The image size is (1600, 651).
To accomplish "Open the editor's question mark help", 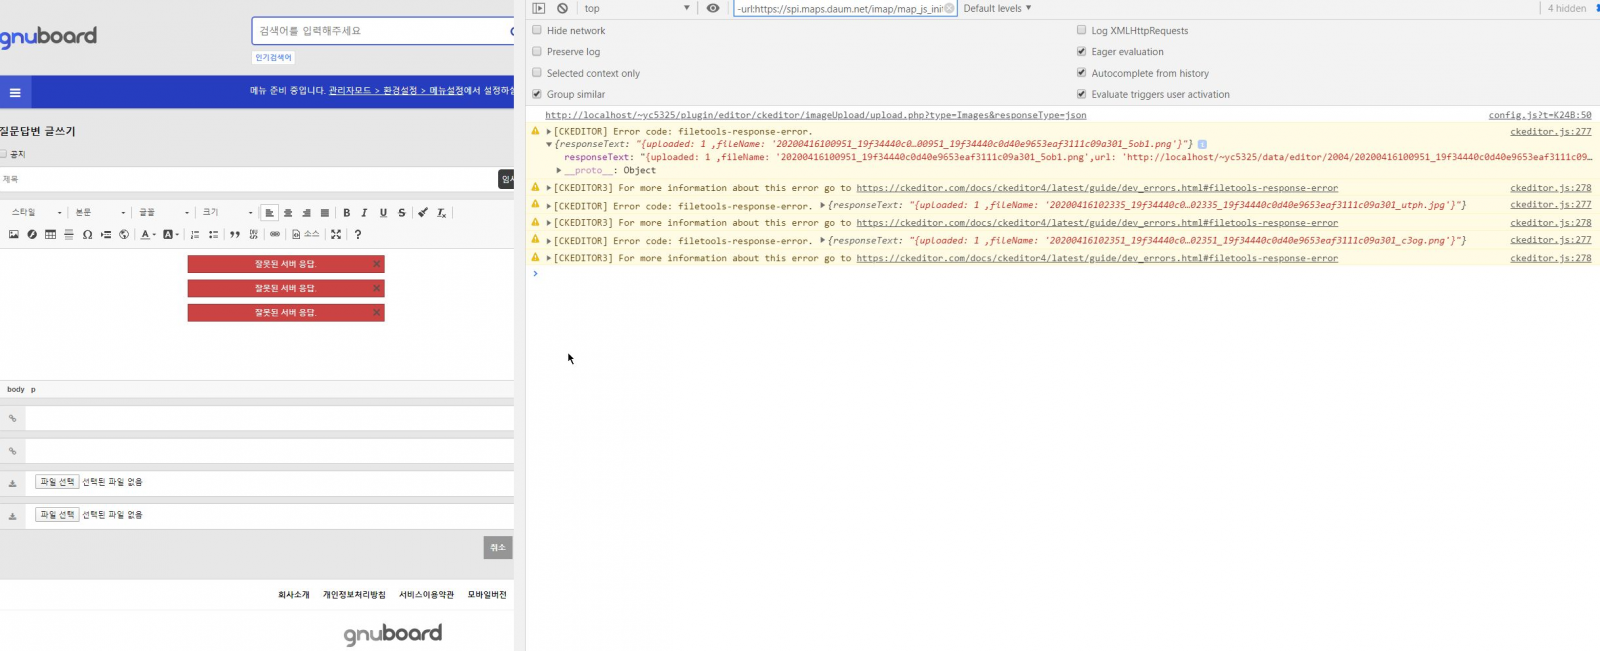I will coord(358,235).
